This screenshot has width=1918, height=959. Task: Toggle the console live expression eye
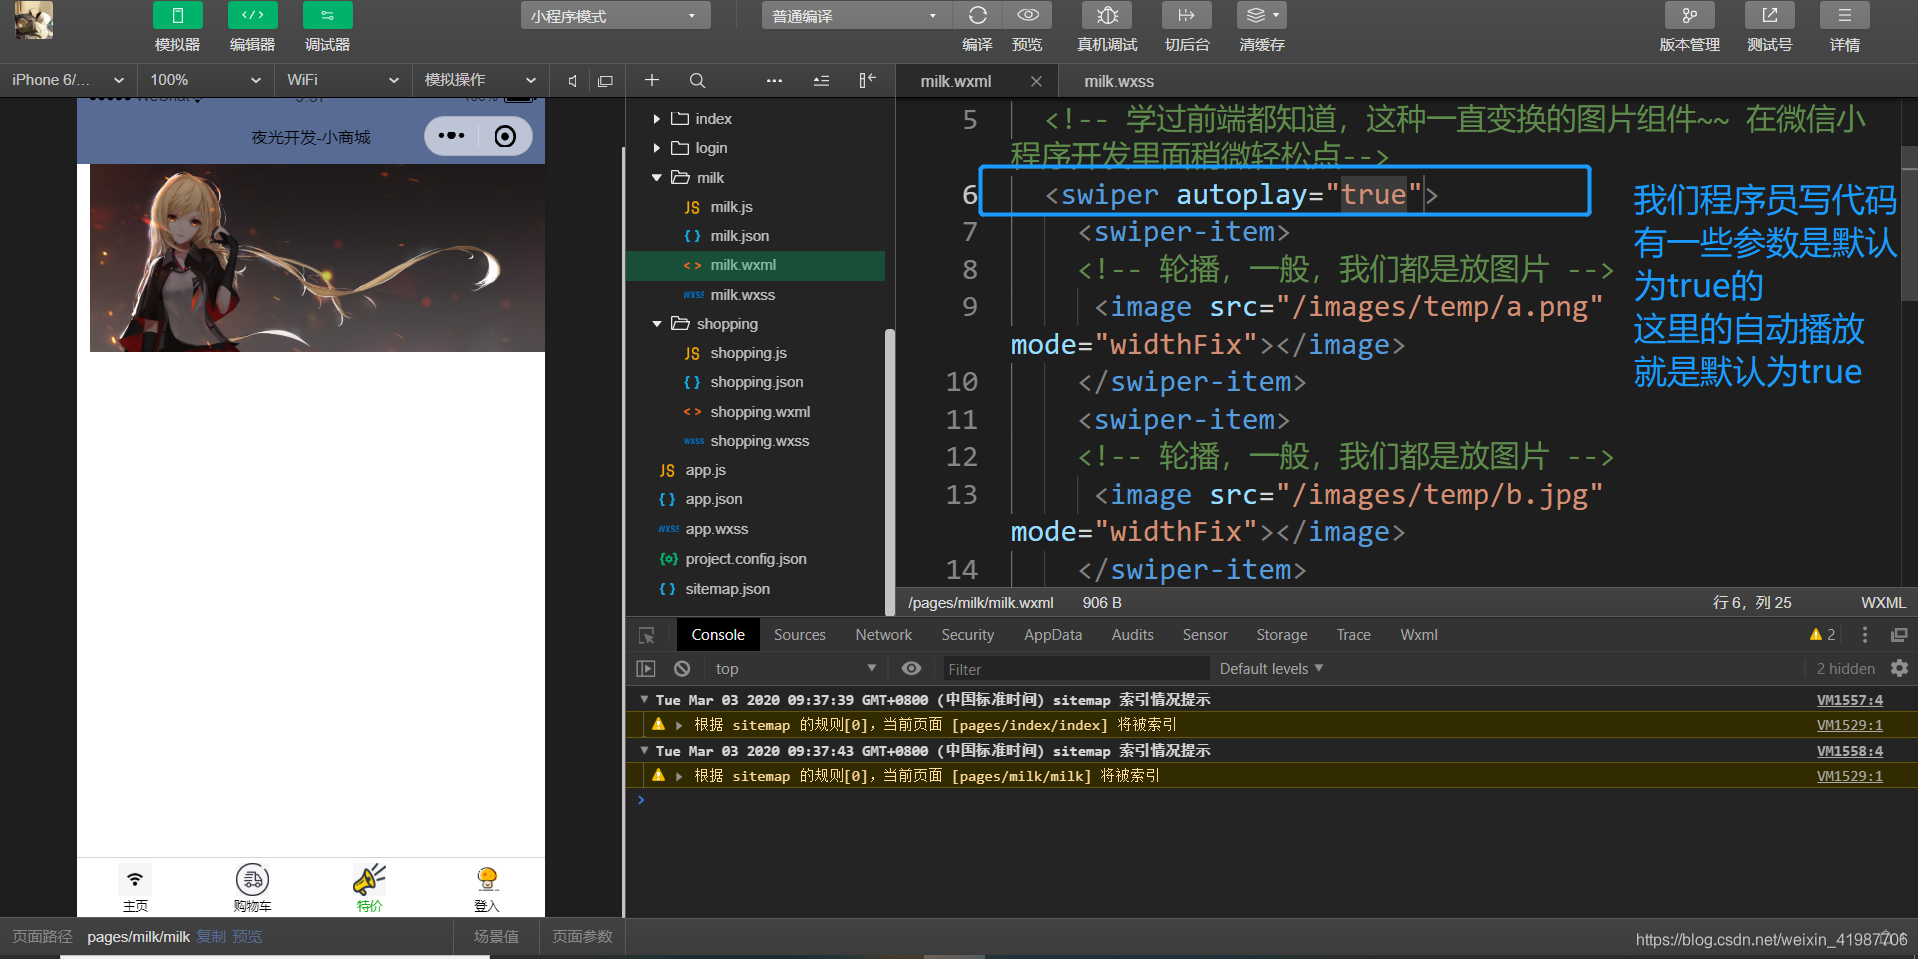(x=911, y=669)
